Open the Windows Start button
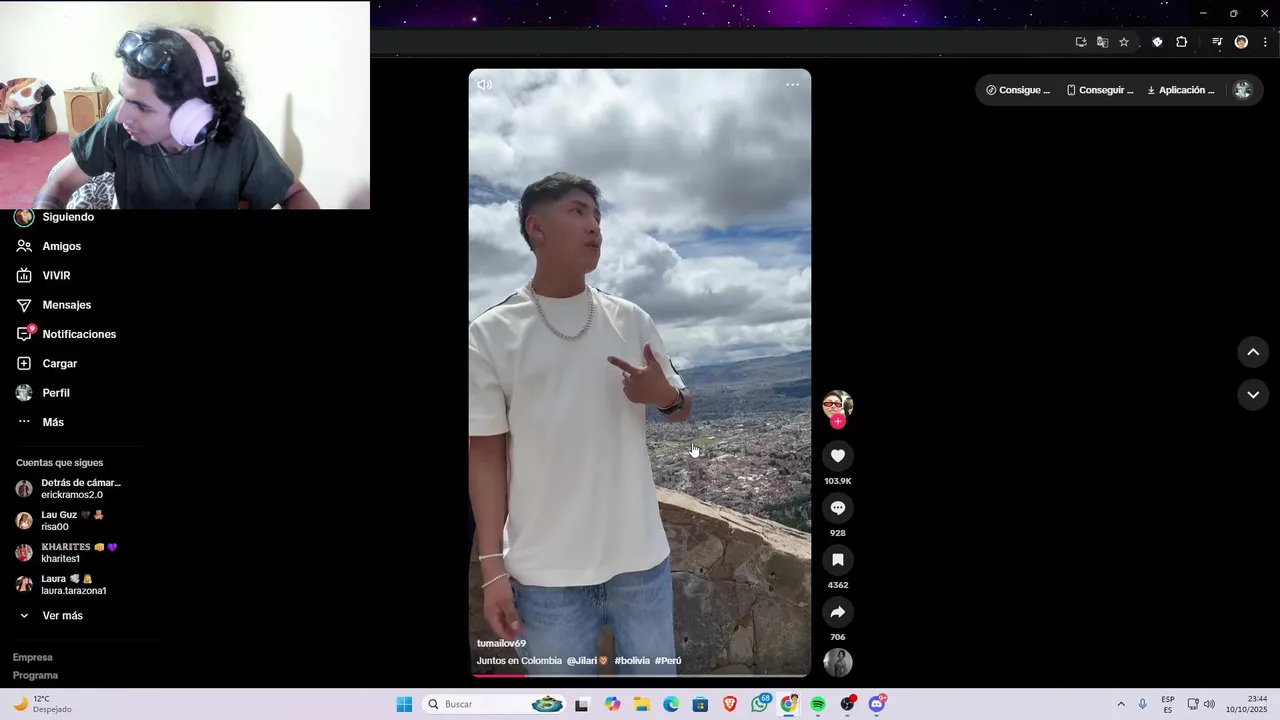1280x720 pixels. pyautogui.click(x=404, y=704)
